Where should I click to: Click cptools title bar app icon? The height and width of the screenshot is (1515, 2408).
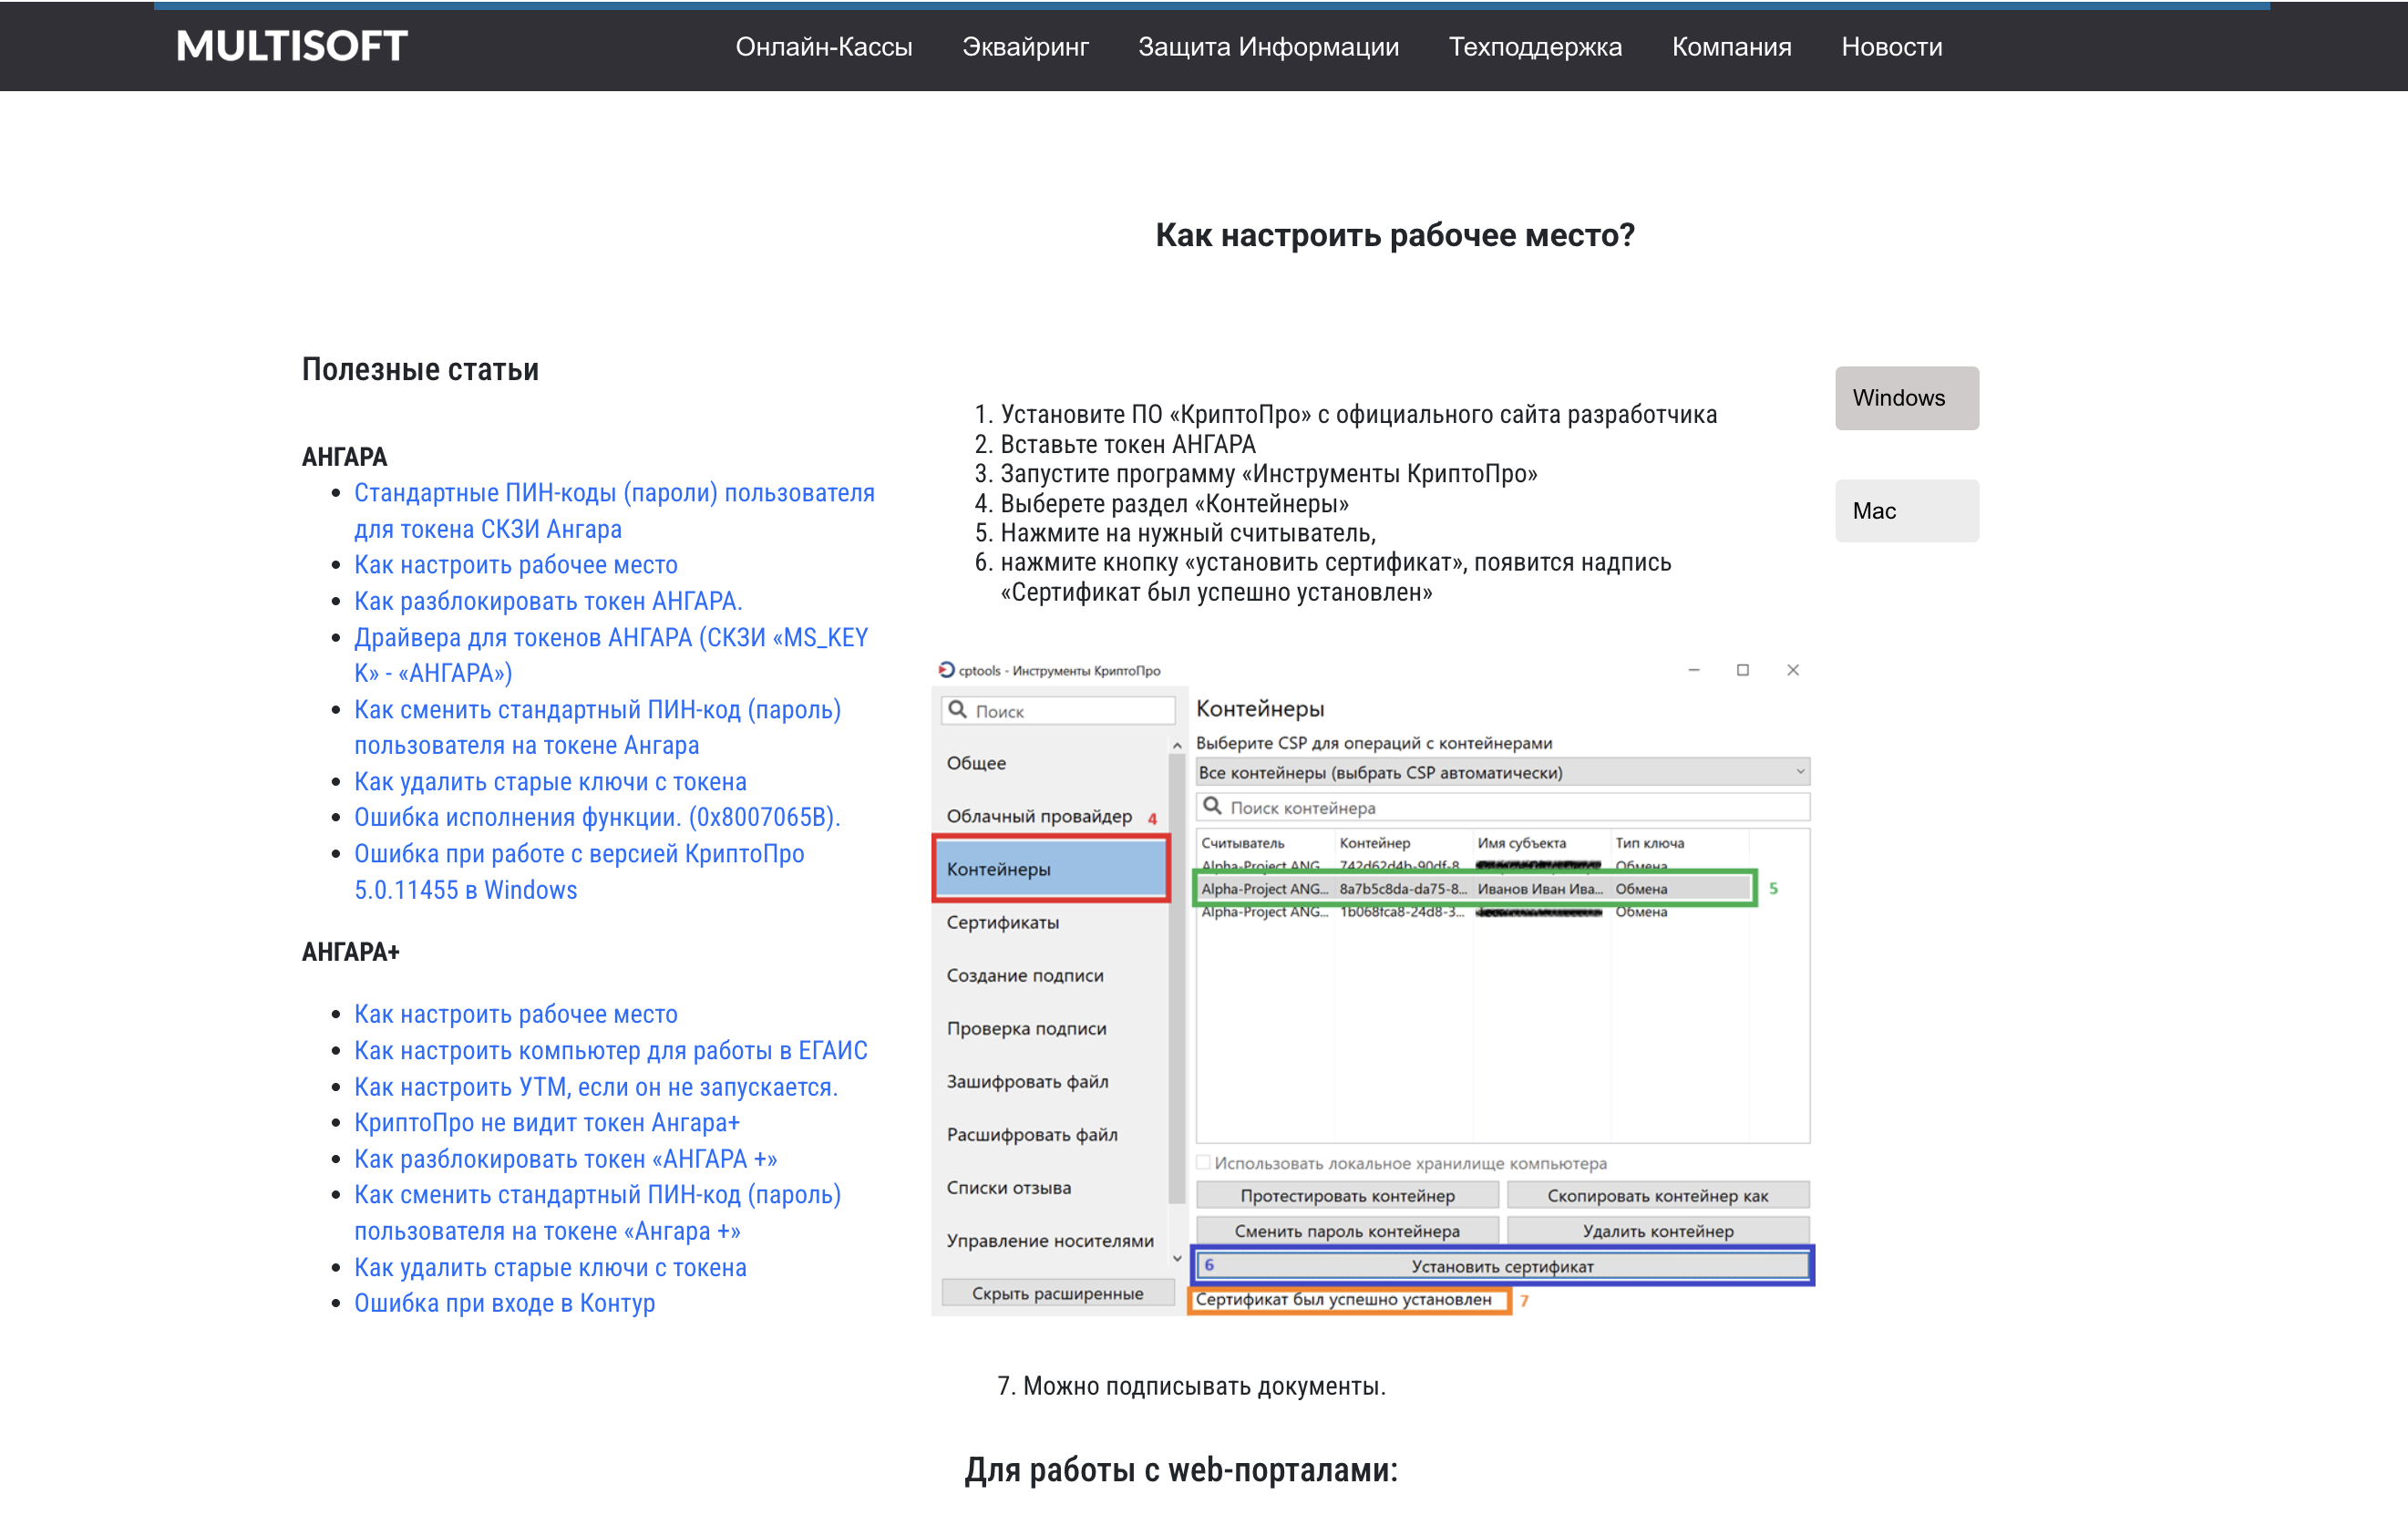[x=946, y=670]
